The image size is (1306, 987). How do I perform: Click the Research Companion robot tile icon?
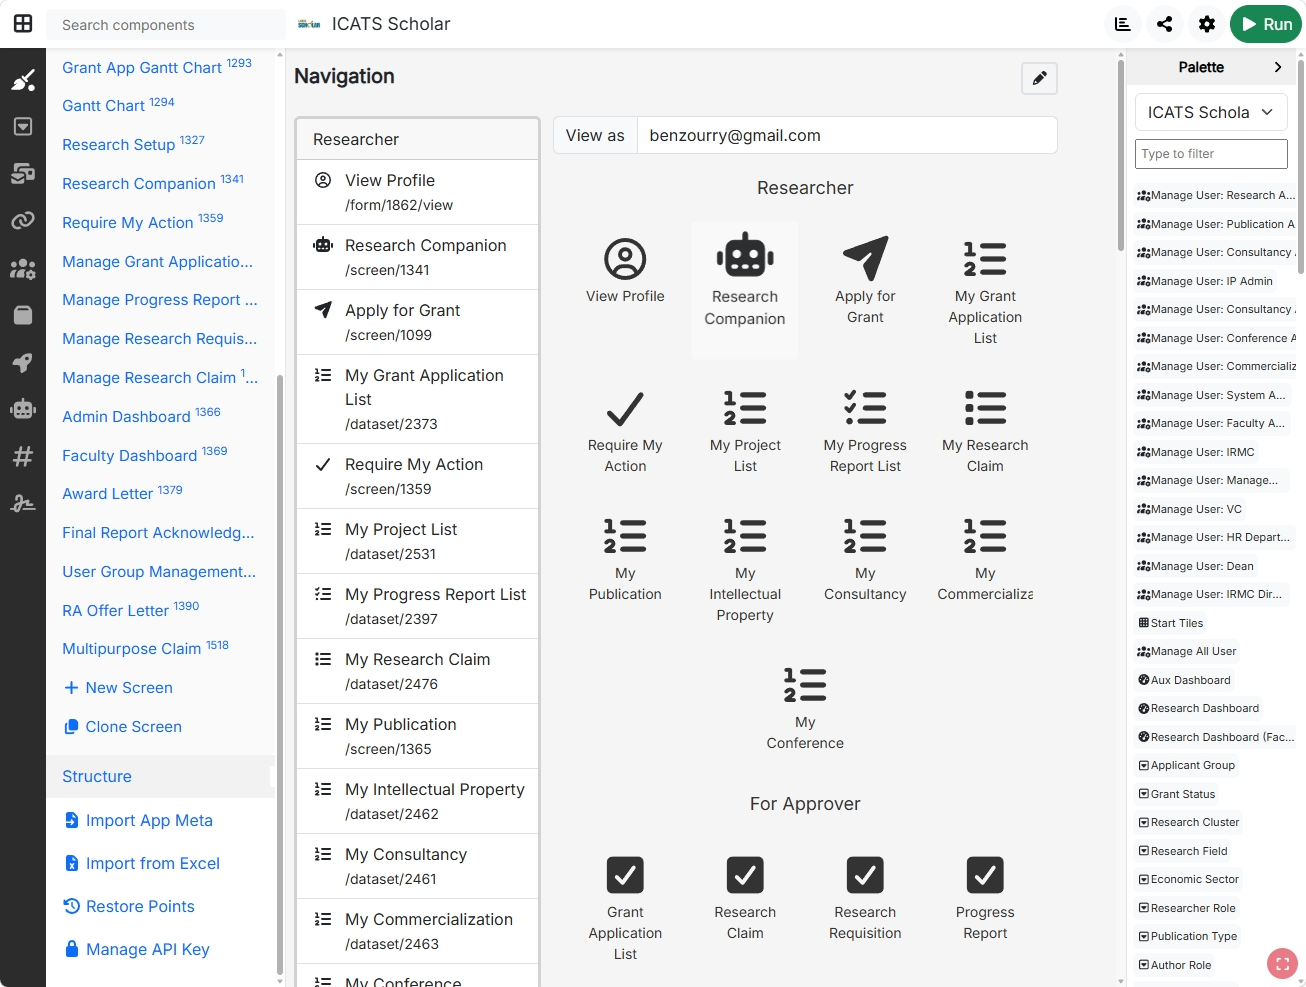(745, 255)
